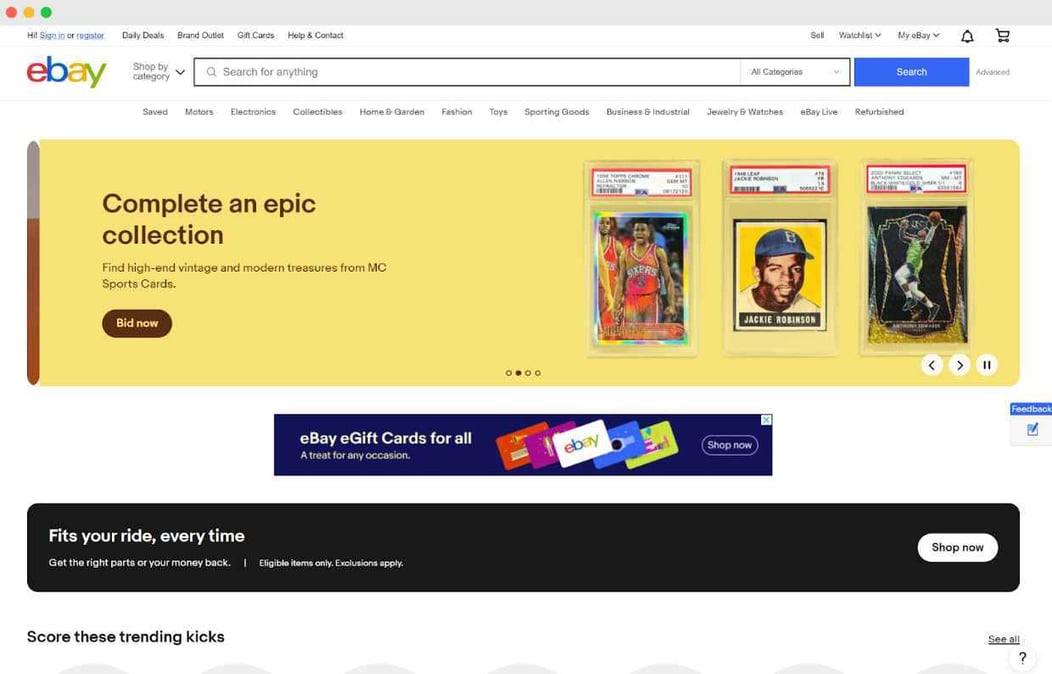The height and width of the screenshot is (674, 1052).
Task: Click the eBay logo
Action: (66, 71)
